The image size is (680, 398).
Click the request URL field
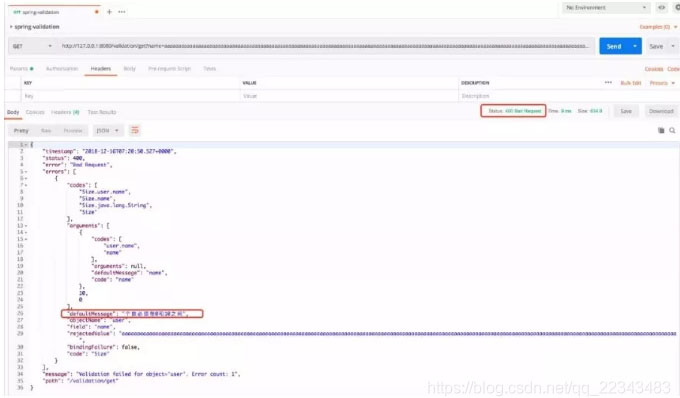(x=326, y=46)
